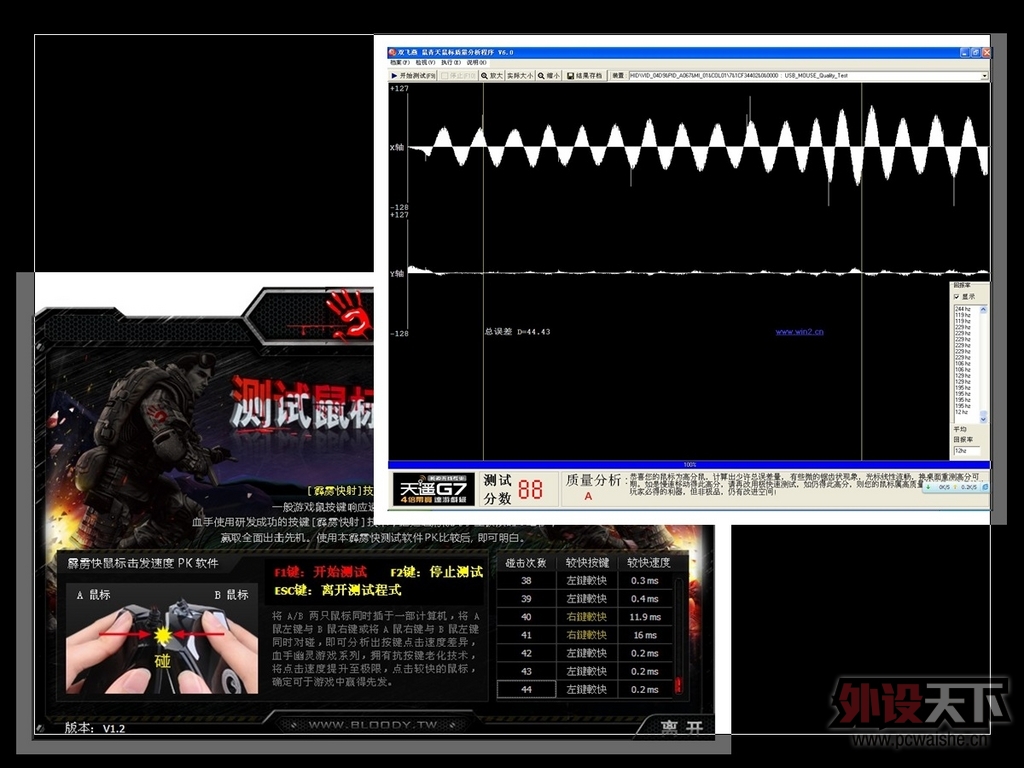Open the 说明(H) help menu
Image resolution: width=1024 pixels, height=768 pixels.
[x=476, y=63]
